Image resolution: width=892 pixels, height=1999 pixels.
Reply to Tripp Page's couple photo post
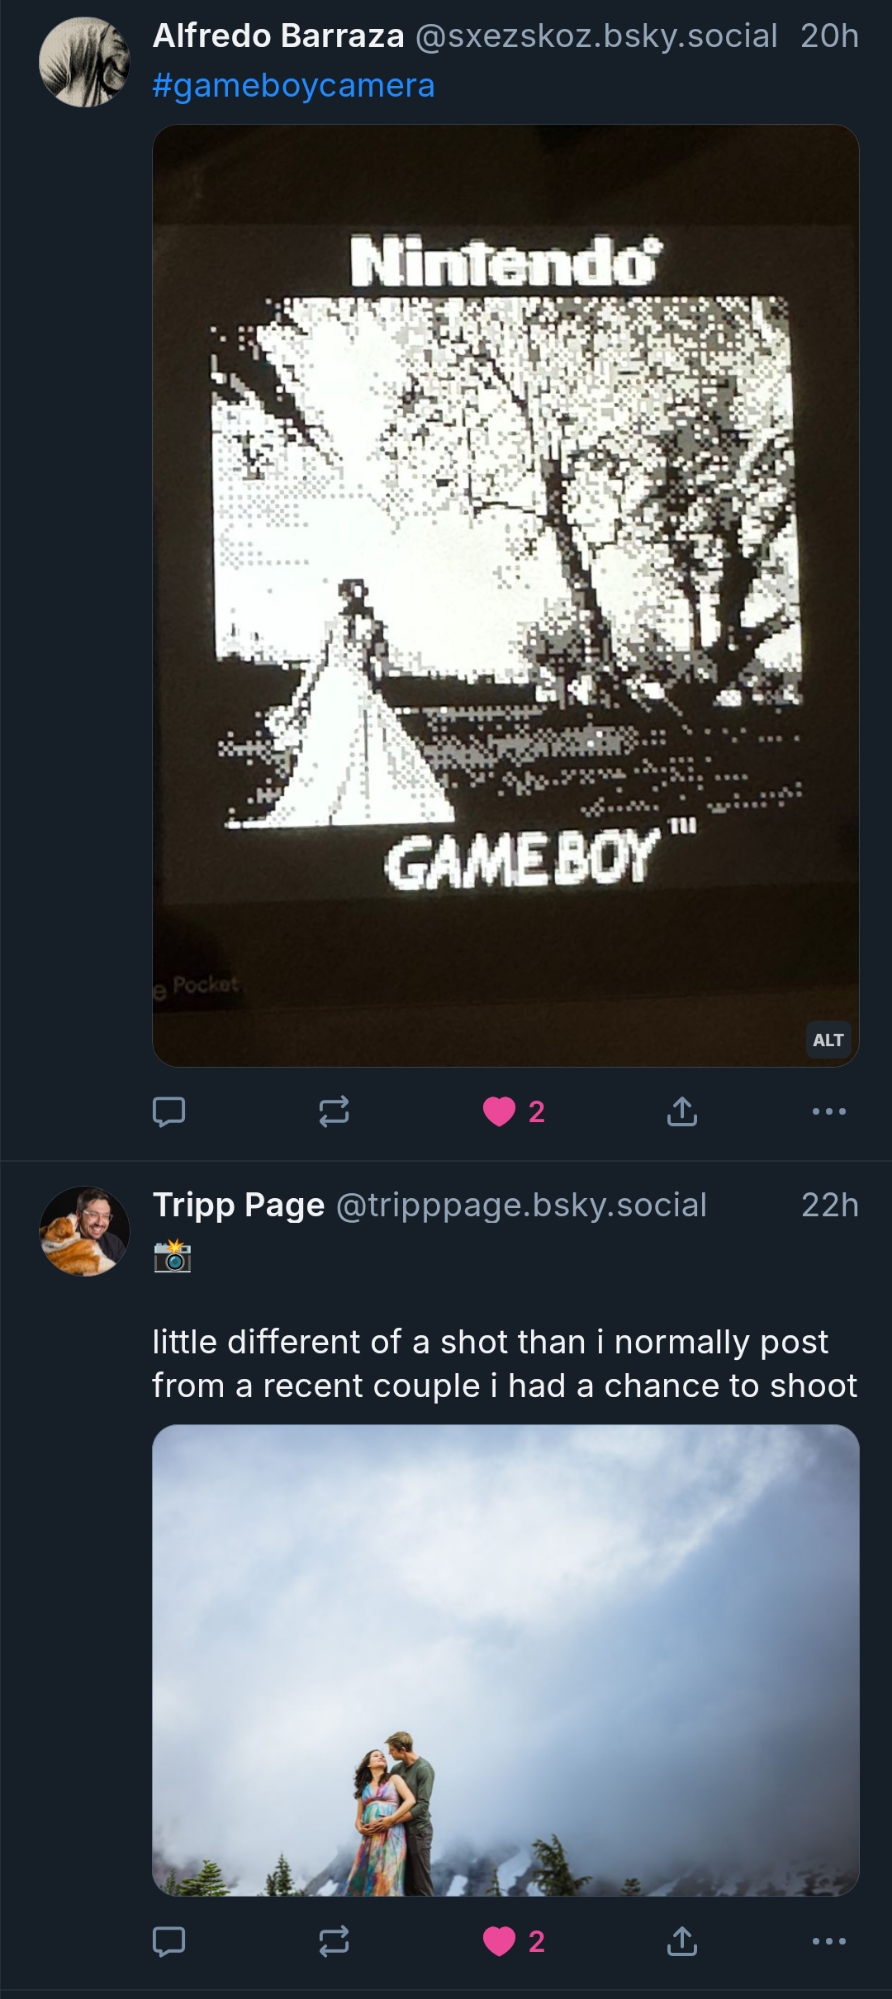click(x=169, y=1941)
